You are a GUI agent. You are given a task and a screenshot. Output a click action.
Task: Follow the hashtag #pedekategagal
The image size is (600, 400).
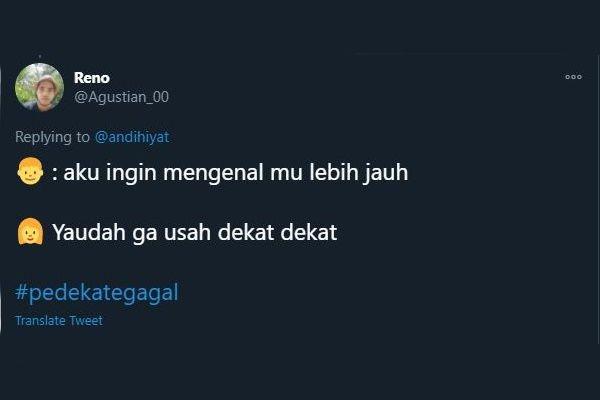(x=97, y=293)
